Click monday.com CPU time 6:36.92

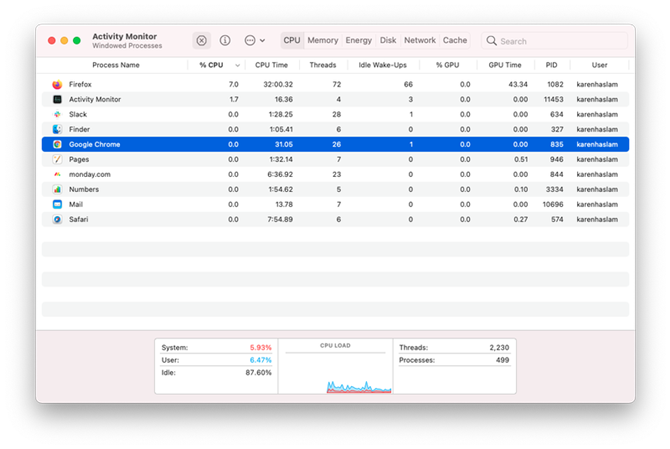[280, 174]
